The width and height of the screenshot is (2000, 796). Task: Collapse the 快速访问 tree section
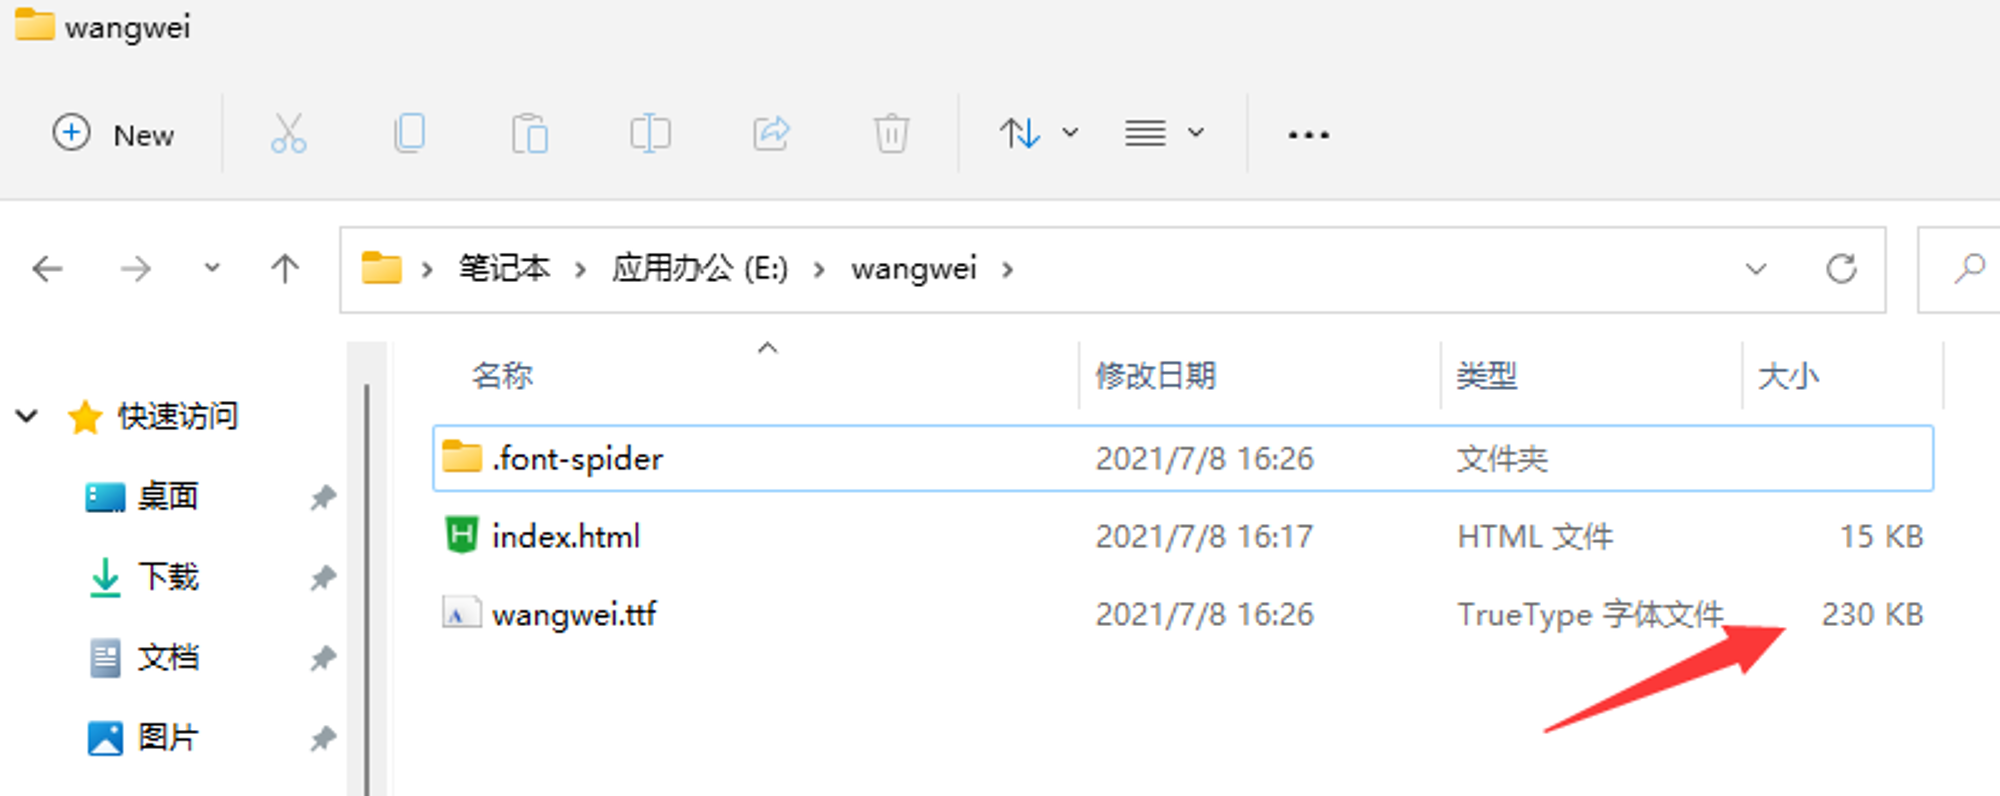[x=27, y=415]
